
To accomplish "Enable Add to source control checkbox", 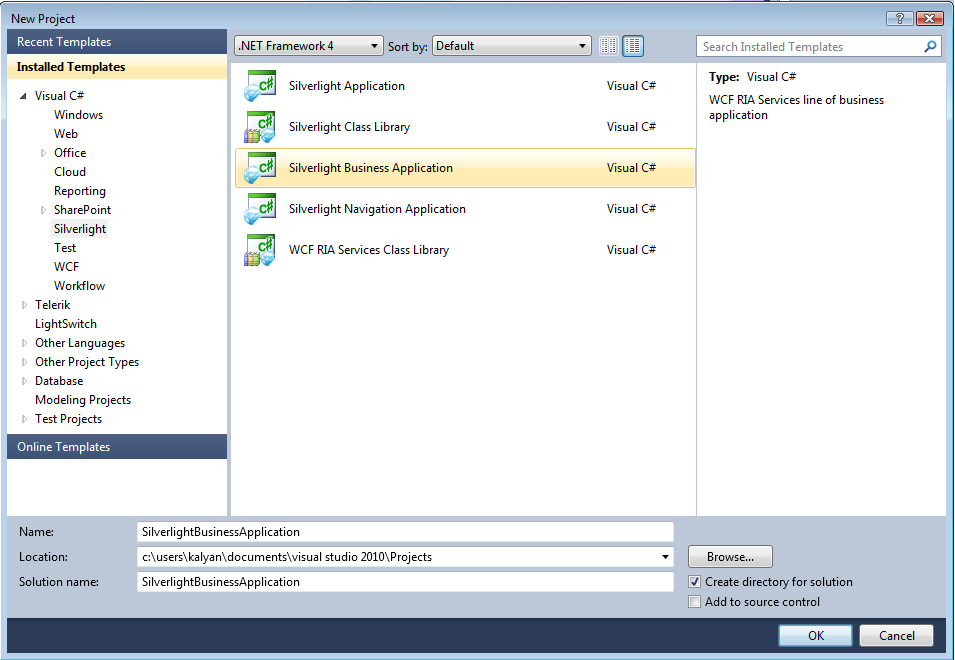I will pos(694,602).
